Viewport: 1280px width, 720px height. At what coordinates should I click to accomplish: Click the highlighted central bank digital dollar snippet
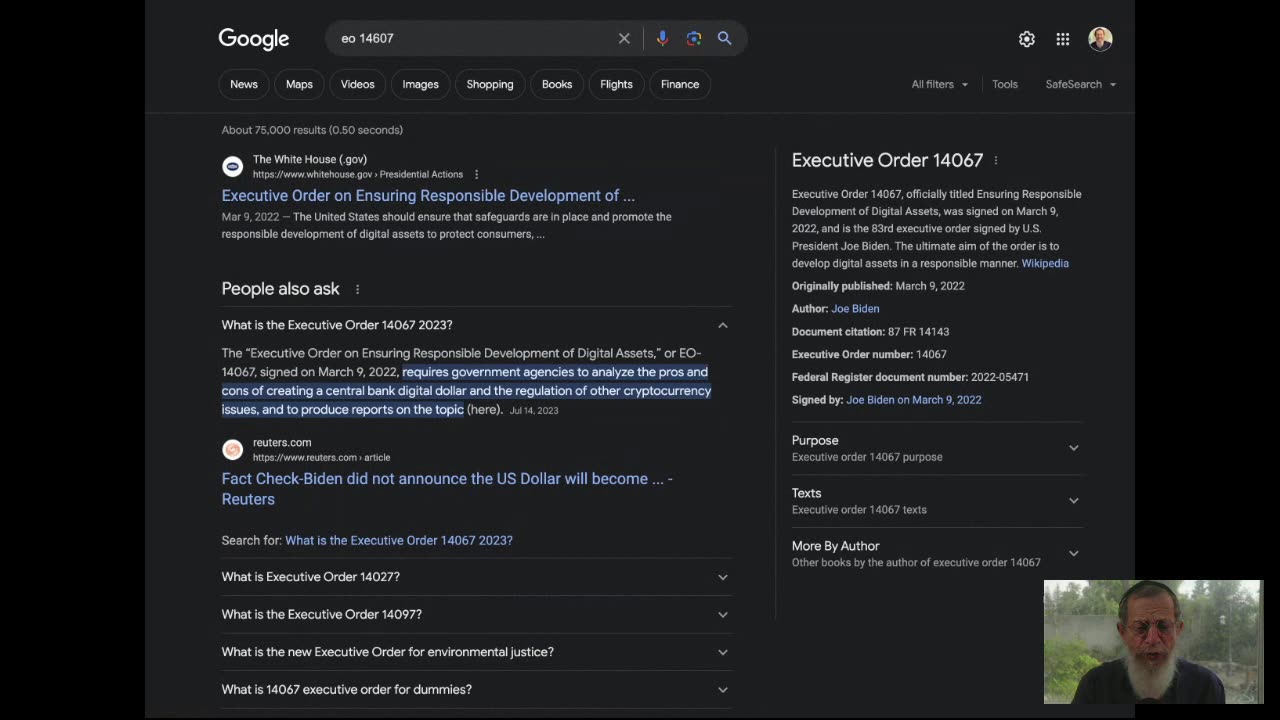click(x=466, y=391)
